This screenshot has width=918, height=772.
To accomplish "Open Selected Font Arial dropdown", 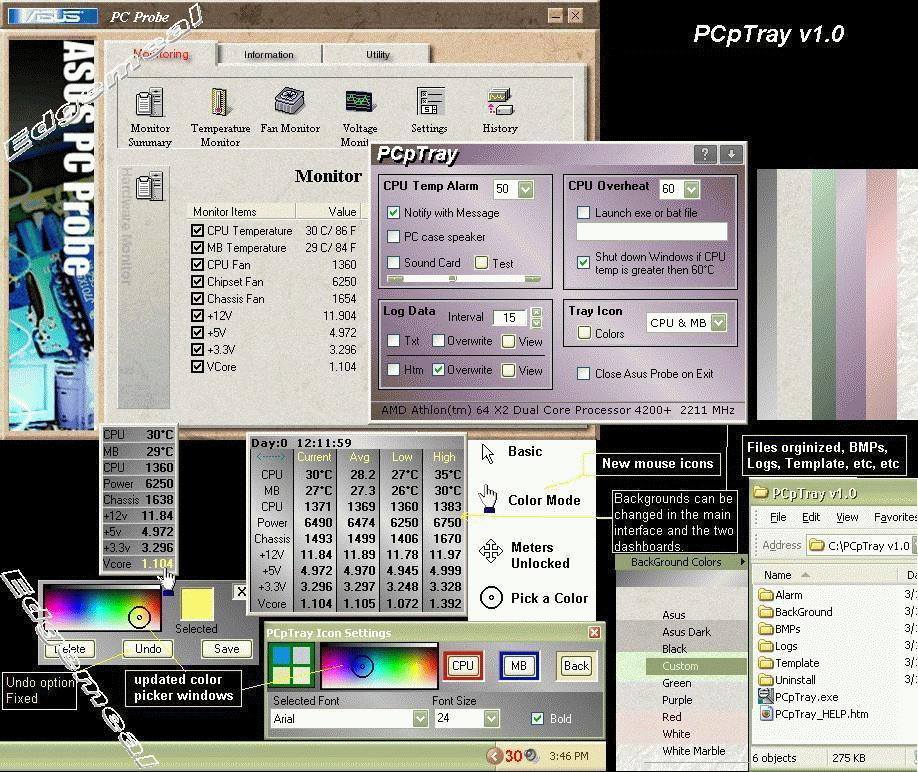I will (420, 718).
